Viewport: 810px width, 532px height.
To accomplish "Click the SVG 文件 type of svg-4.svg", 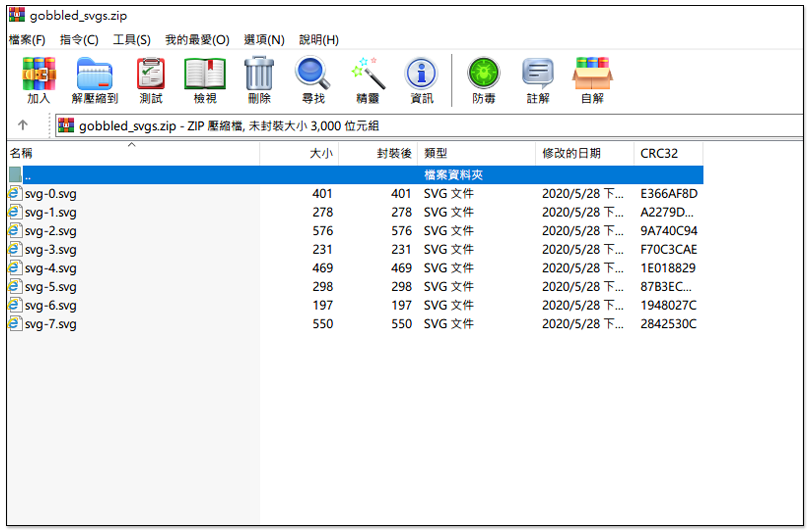I will (x=448, y=268).
